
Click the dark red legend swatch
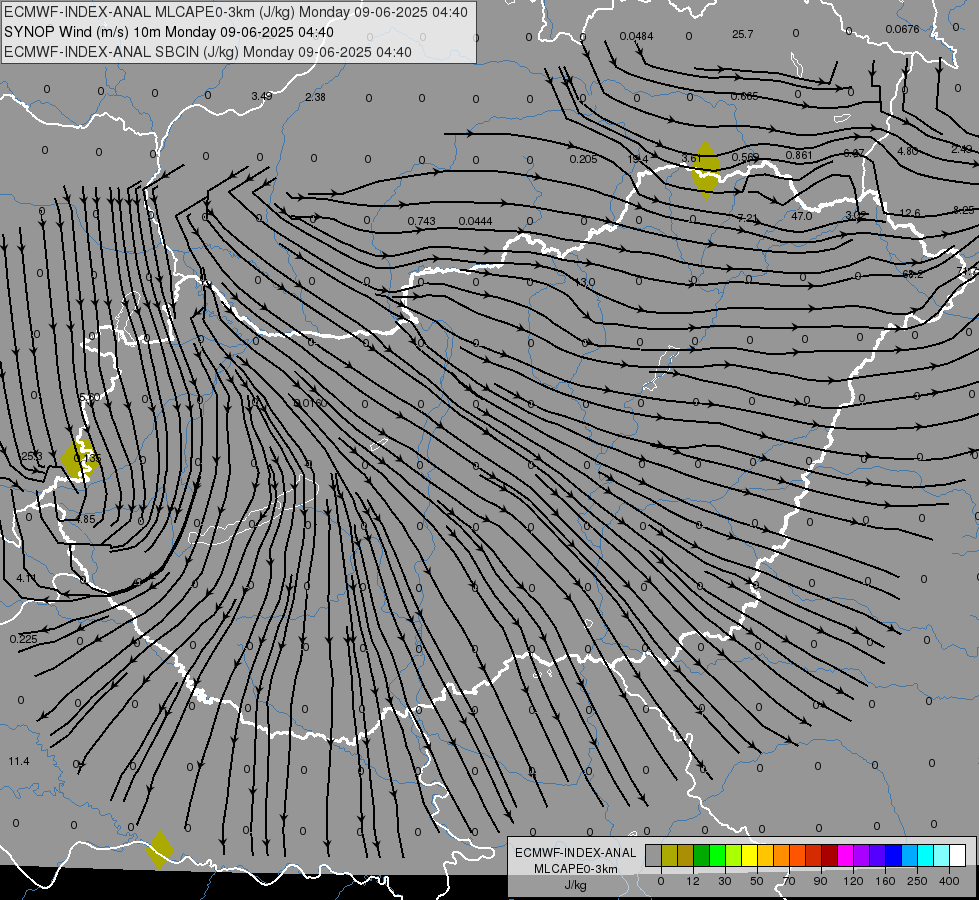click(829, 856)
